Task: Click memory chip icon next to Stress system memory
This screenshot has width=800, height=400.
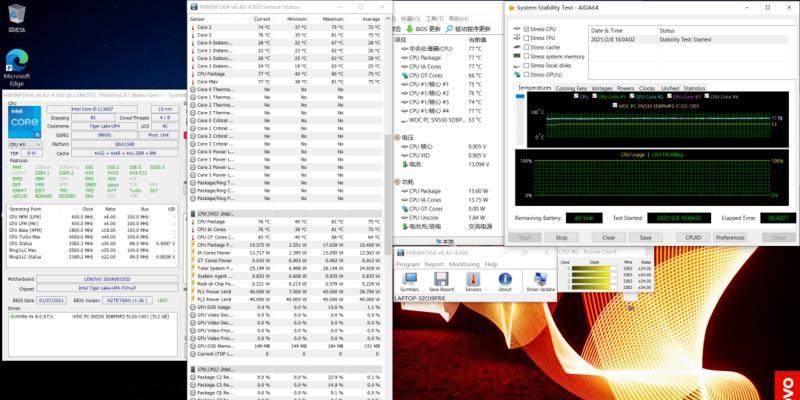Action: point(517,56)
